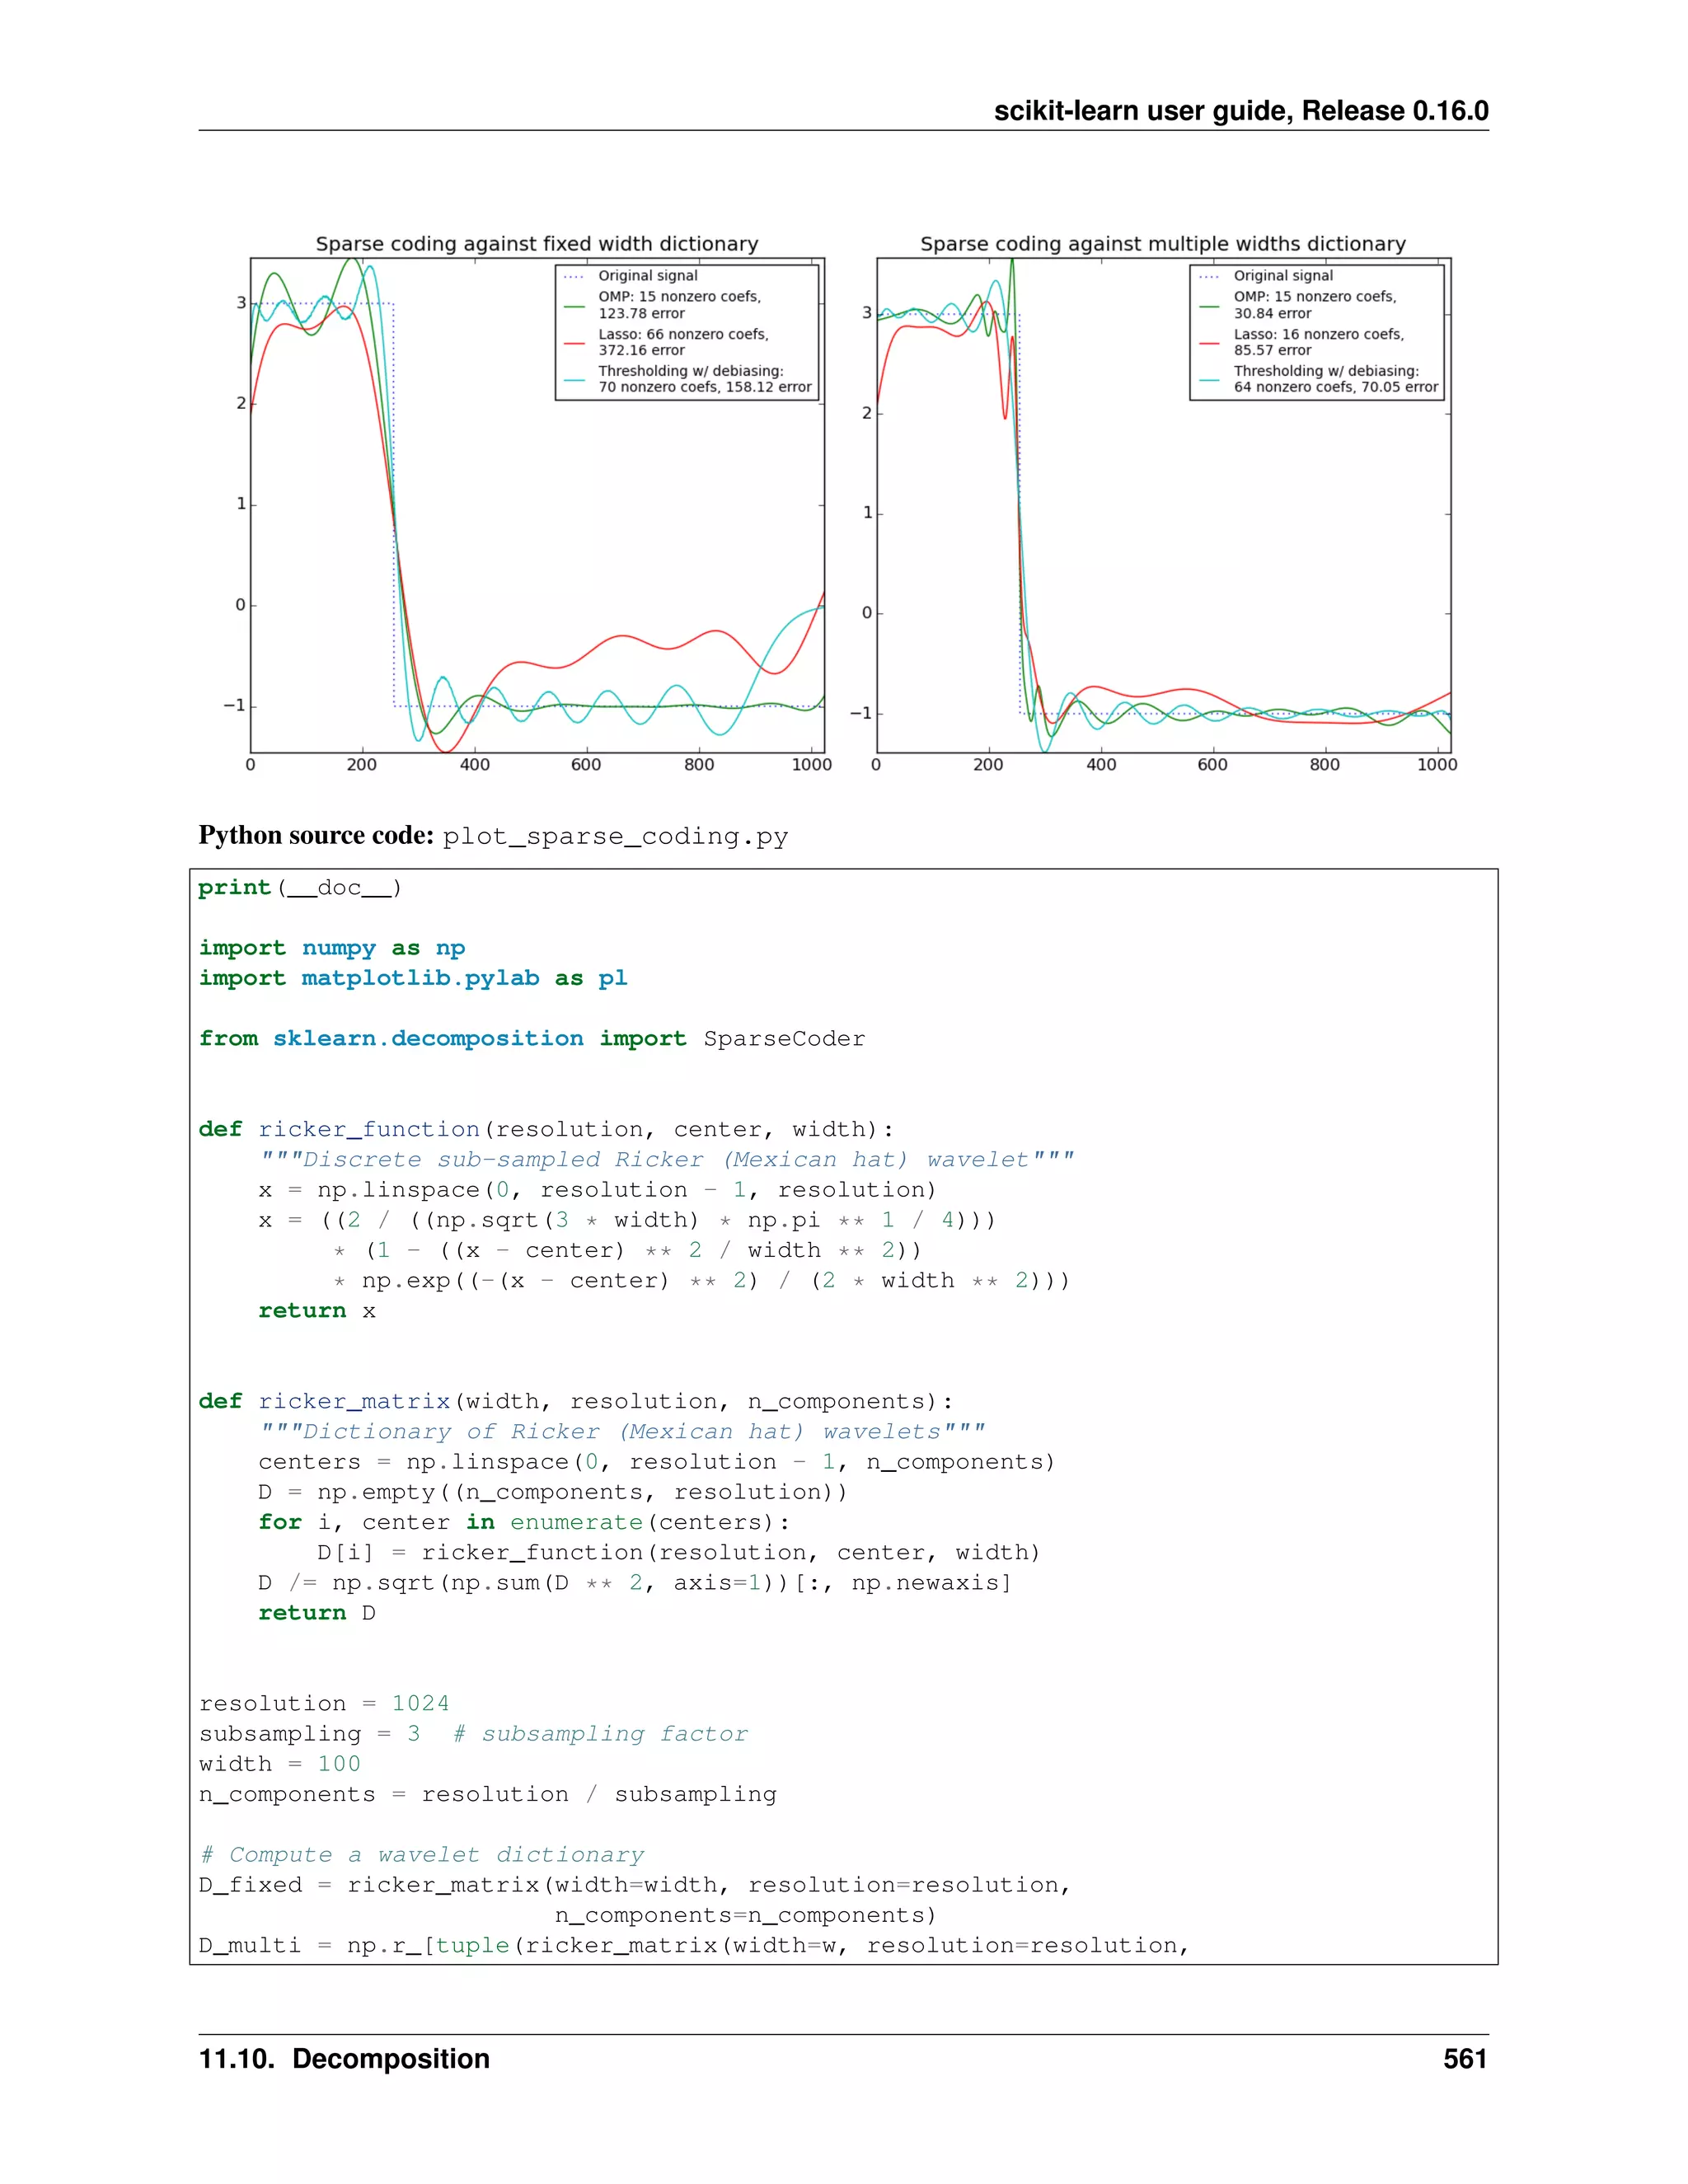Image resolution: width=1688 pixels, height=2184 pixels.
Task: Click the left chart plot area
Action: tap(537, 506)
